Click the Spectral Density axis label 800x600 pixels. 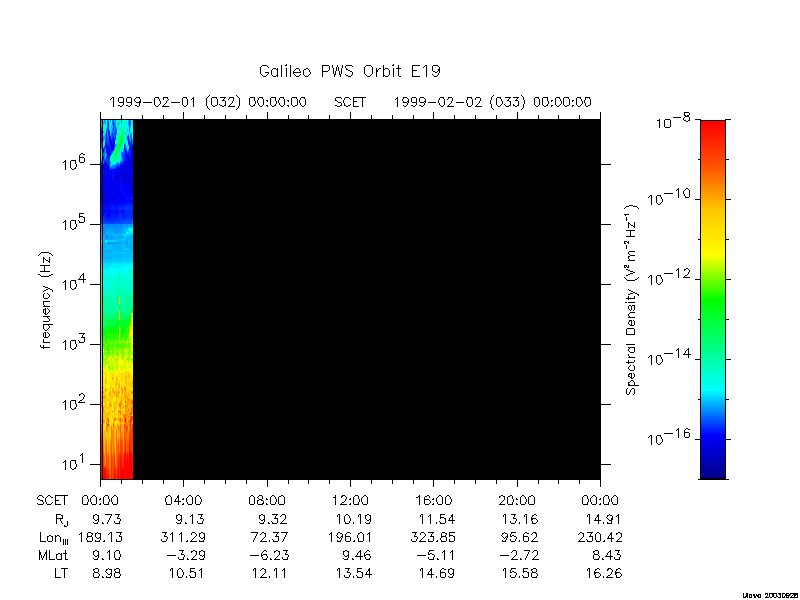632,300
